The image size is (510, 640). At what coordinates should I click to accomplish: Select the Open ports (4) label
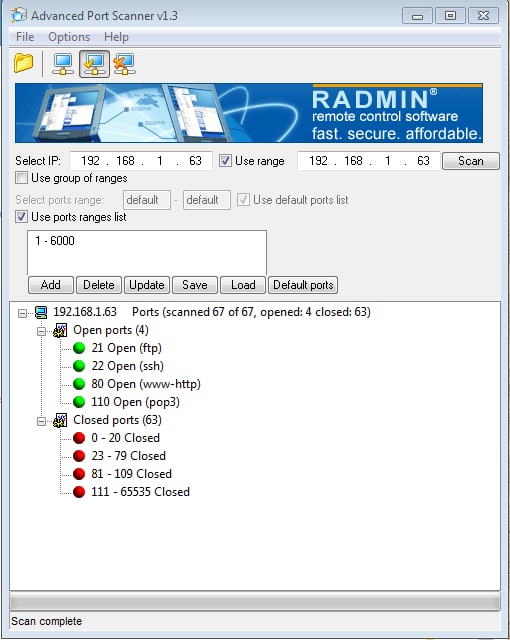111,330
